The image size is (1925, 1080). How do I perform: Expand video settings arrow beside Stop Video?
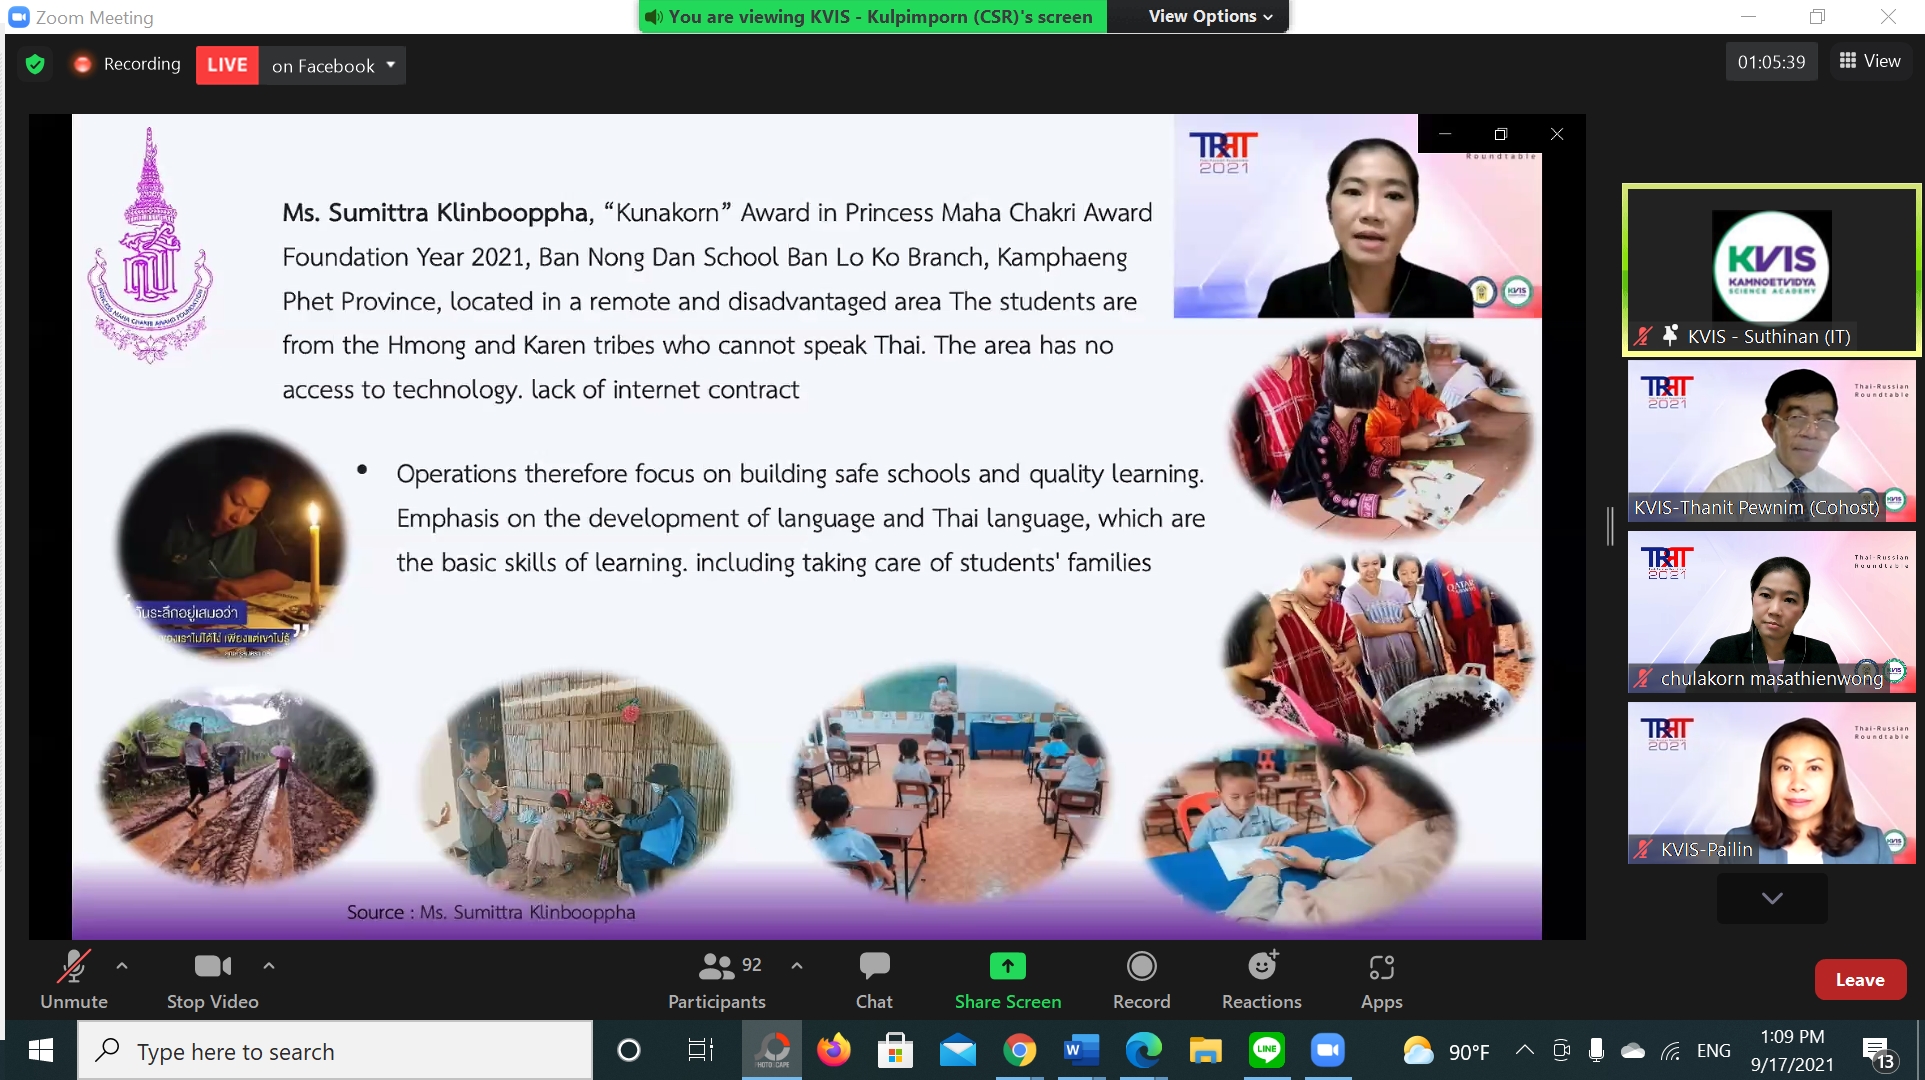click(x=269, y=966)
